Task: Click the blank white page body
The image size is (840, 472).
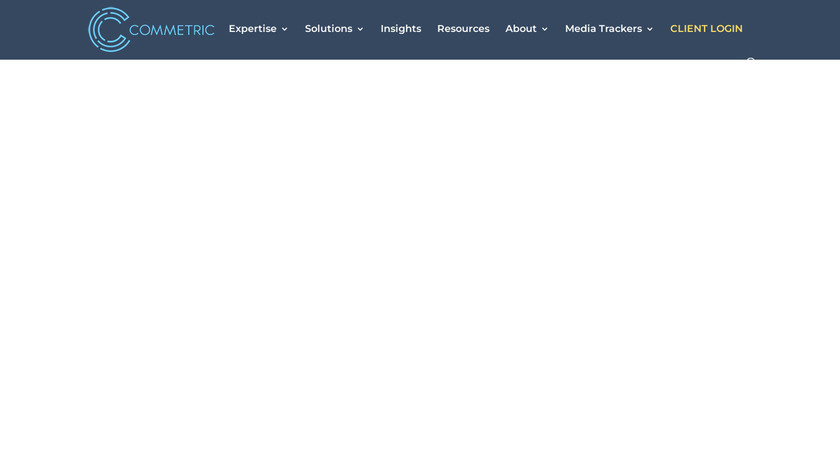Action: 420,266
